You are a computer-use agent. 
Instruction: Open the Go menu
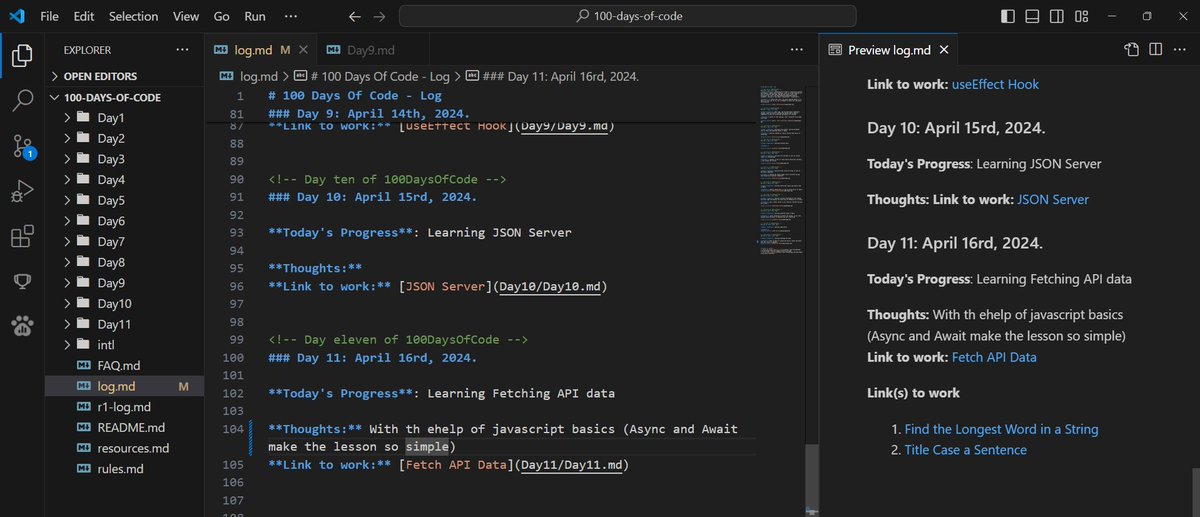[222, 16]
